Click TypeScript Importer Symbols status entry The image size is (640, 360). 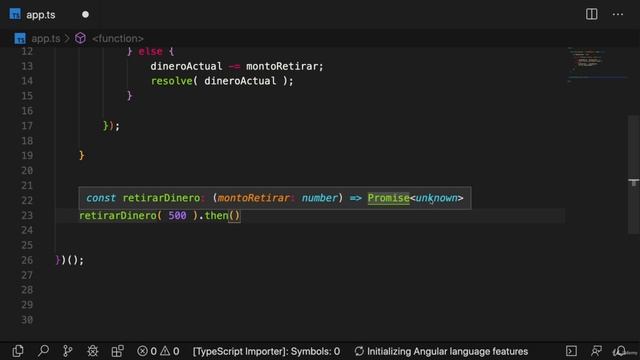click(266, 351)
